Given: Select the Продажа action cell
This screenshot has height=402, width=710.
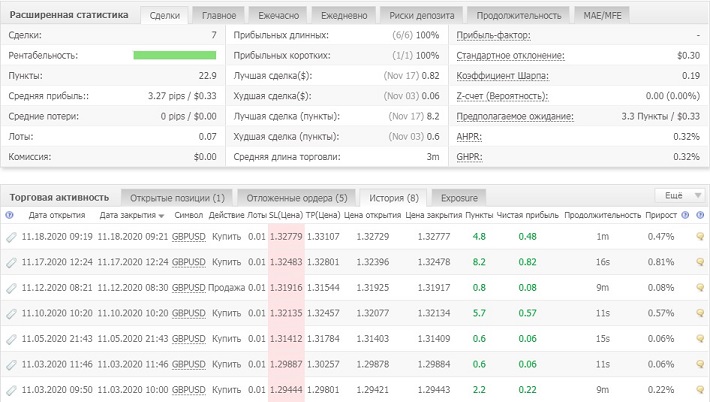Looking at the screenshot, I should [226, 287].
